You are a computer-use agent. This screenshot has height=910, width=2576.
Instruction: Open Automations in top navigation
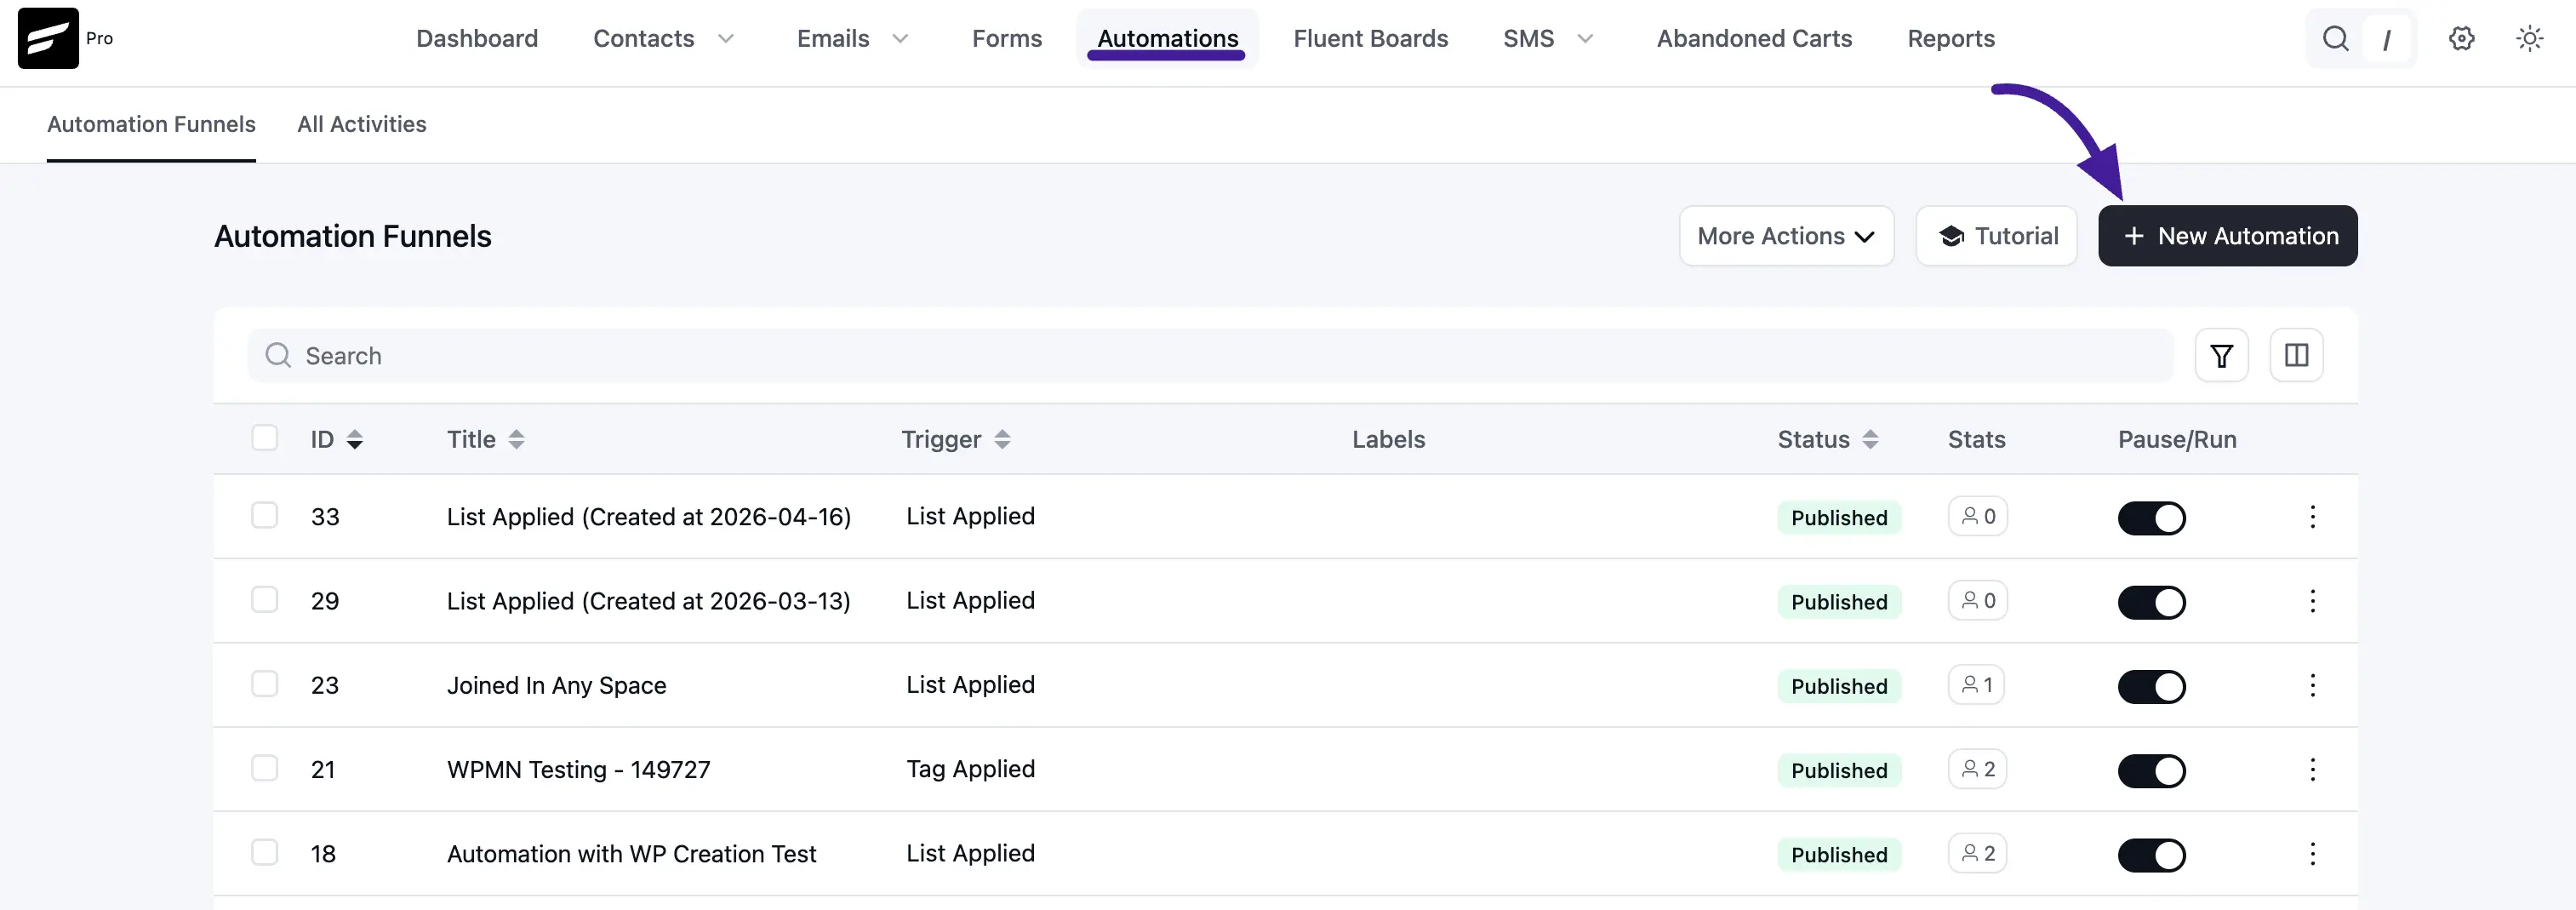click(1167, 39)
